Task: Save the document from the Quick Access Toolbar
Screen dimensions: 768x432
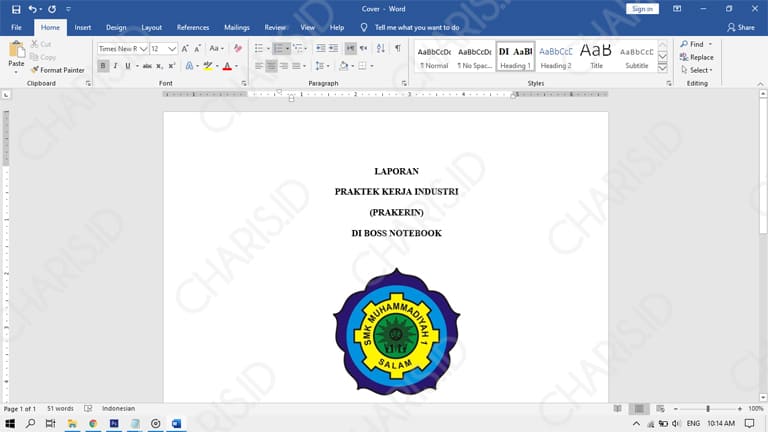Action: point(16,9)
